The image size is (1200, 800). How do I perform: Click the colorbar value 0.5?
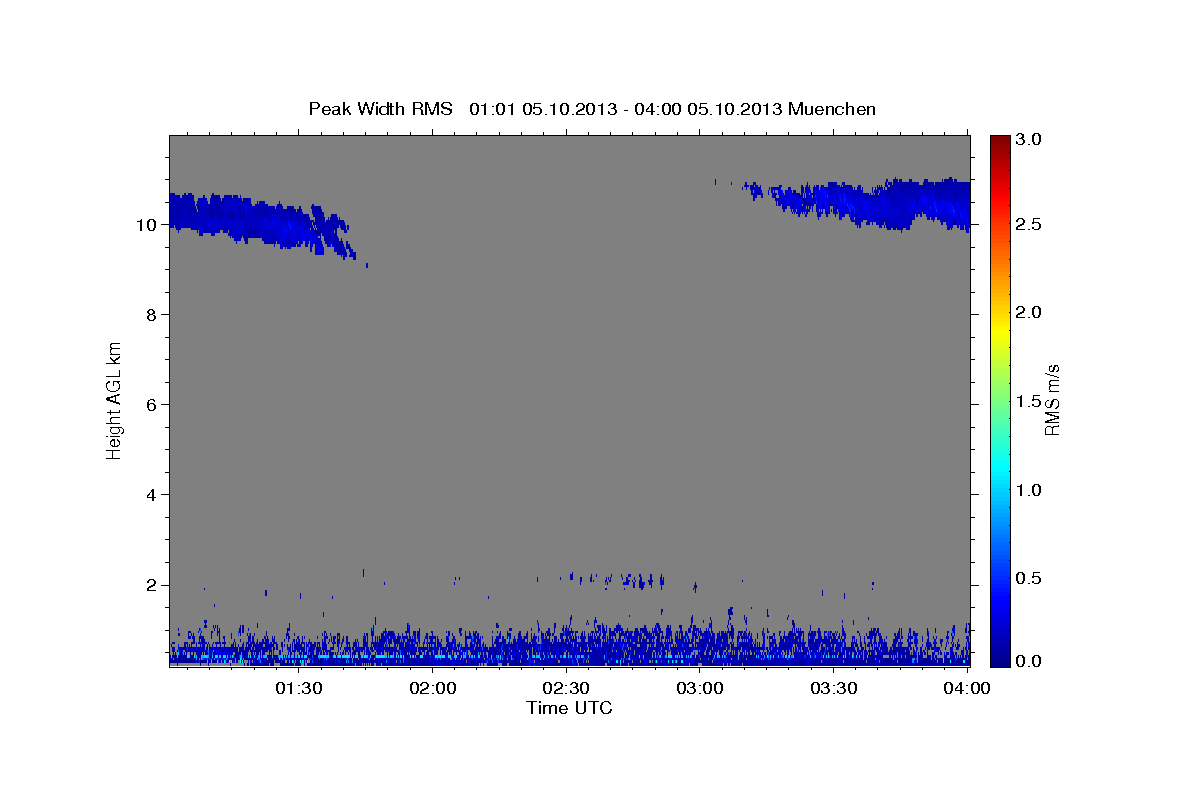(1029, 578)
